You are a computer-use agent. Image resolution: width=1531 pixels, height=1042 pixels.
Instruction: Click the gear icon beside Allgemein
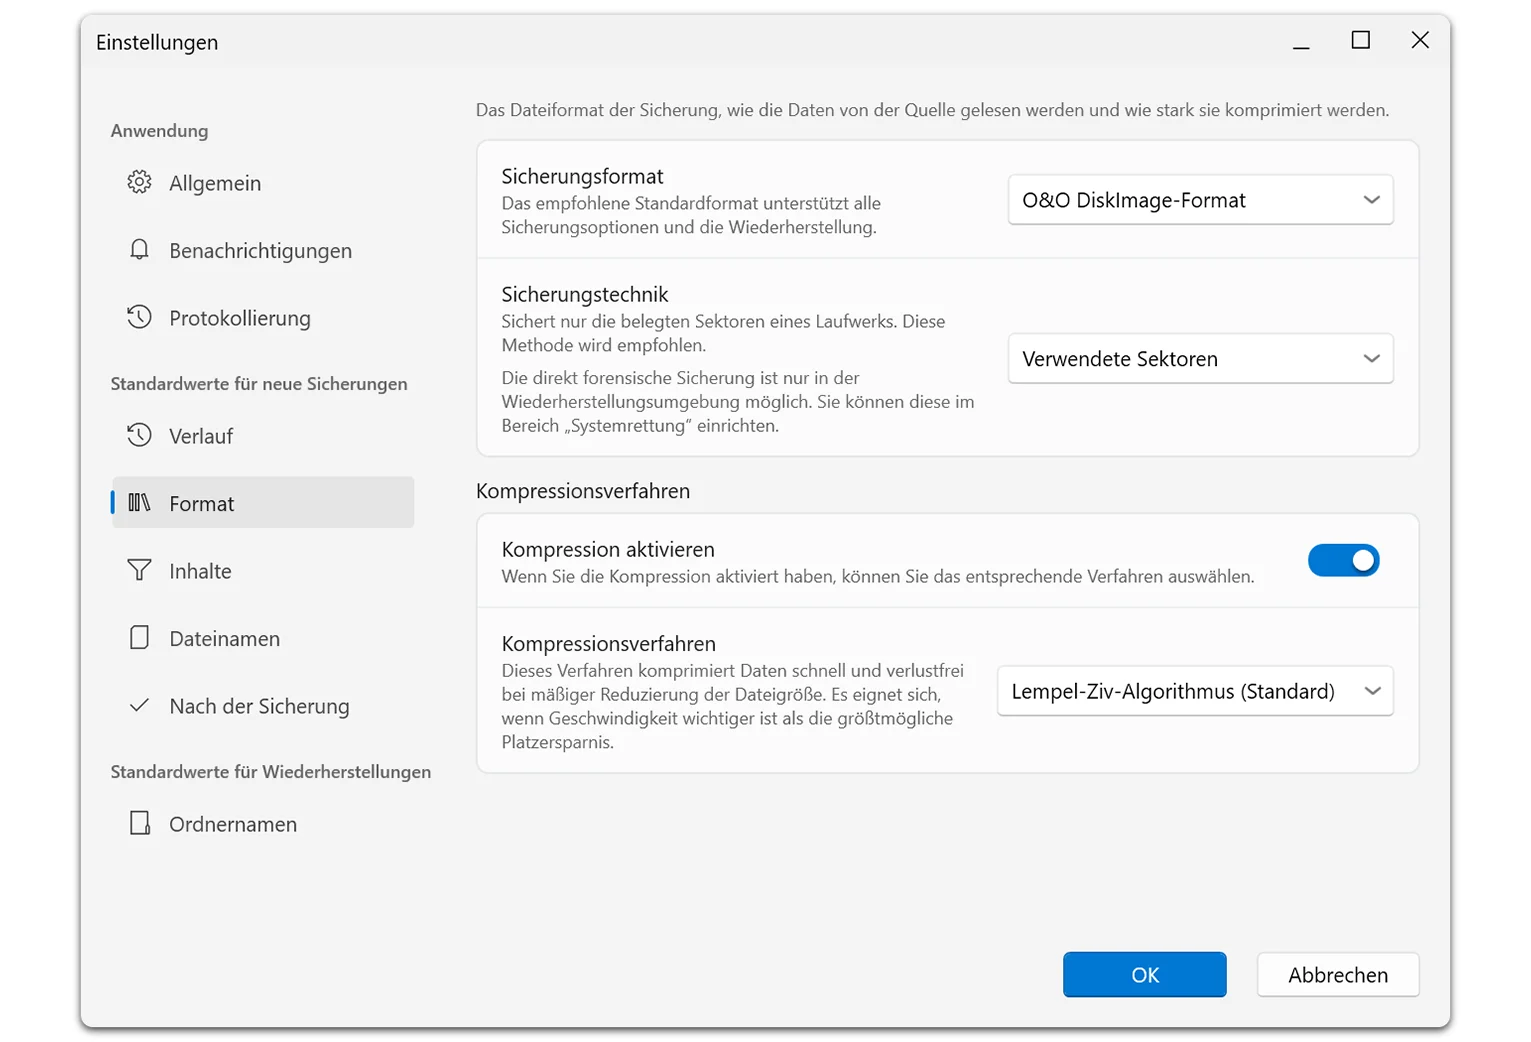139,182
